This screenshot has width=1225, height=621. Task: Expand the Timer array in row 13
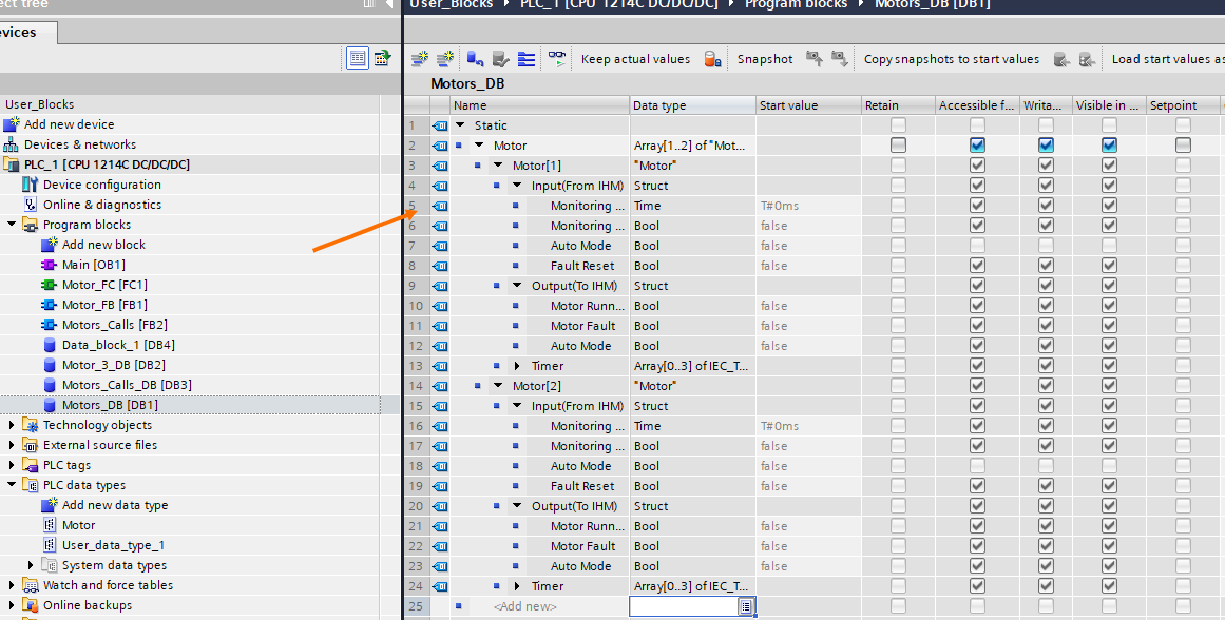pos(516,365)
